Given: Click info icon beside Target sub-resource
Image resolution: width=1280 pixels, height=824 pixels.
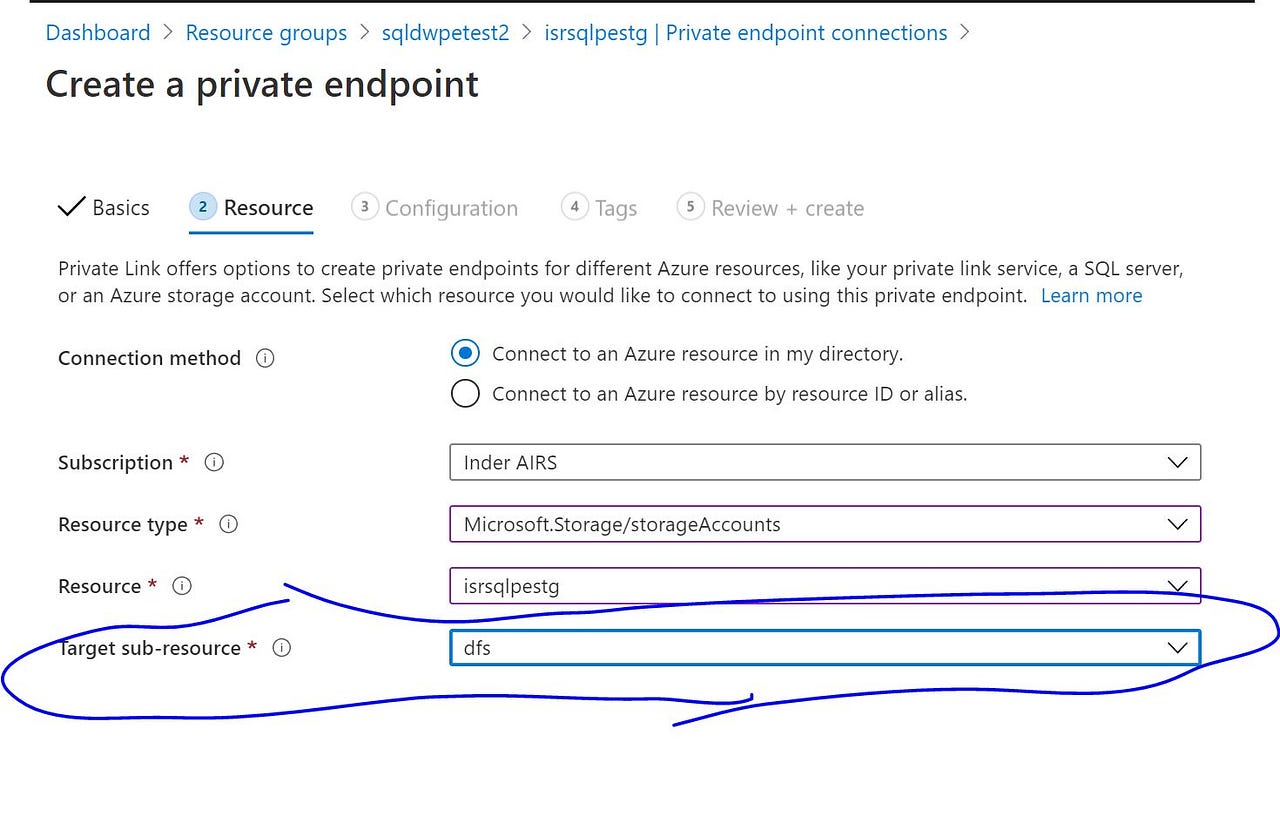Looking at the screenshot, I should pyautogui.click(x=282, y=648).
